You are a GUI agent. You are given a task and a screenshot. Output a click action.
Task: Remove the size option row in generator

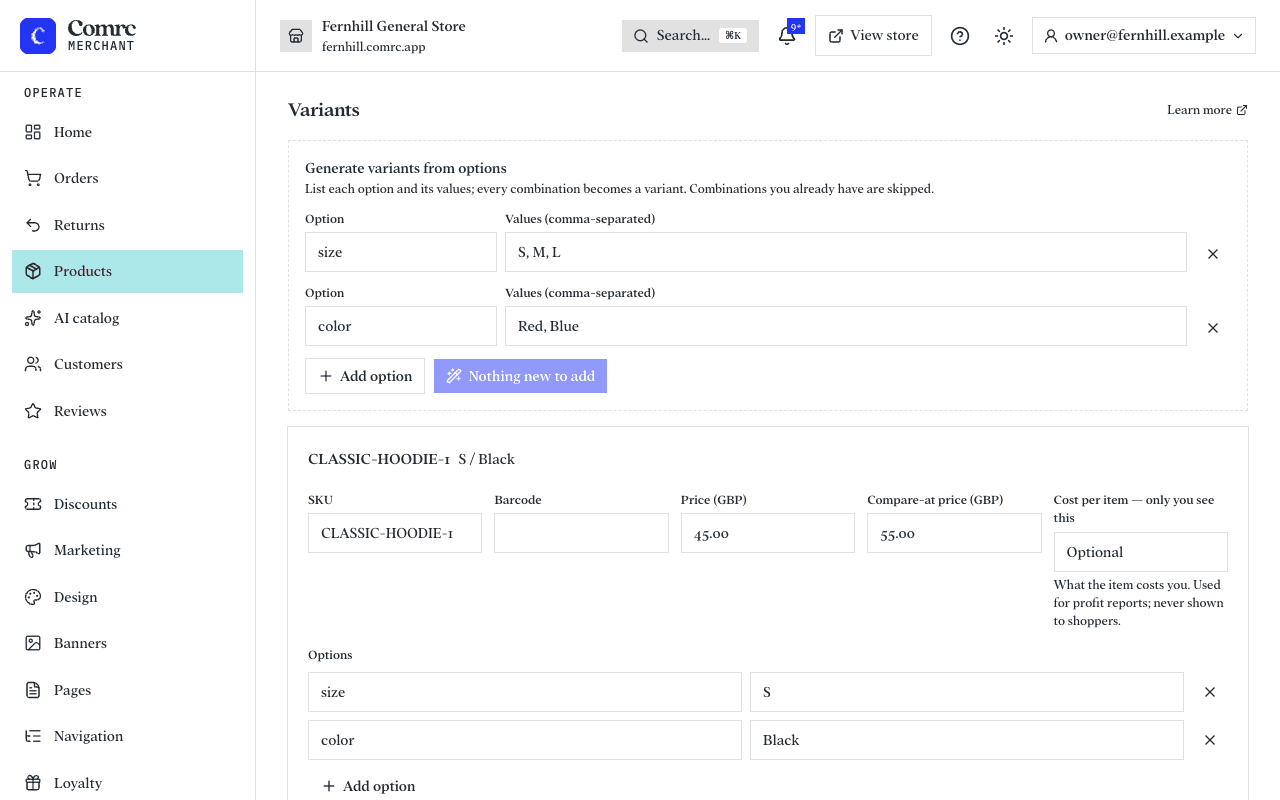(1213, 254)
